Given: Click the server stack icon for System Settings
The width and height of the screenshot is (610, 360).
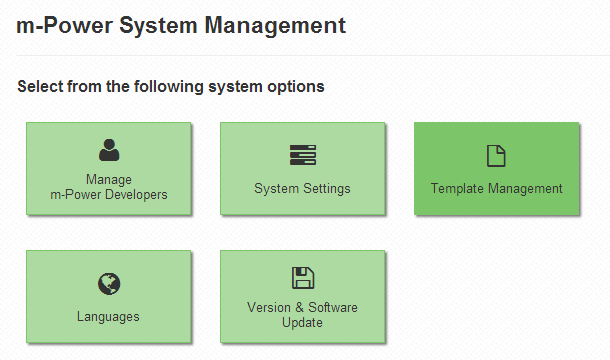Looking at the screenshot, I should [x=303, y=155].
